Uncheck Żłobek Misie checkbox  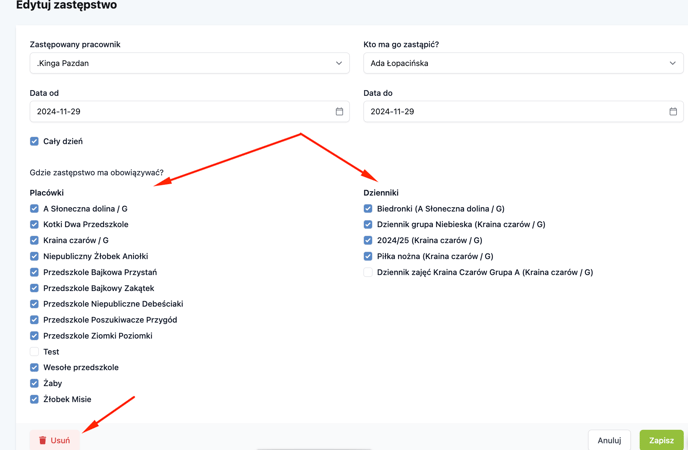point(34,399)
